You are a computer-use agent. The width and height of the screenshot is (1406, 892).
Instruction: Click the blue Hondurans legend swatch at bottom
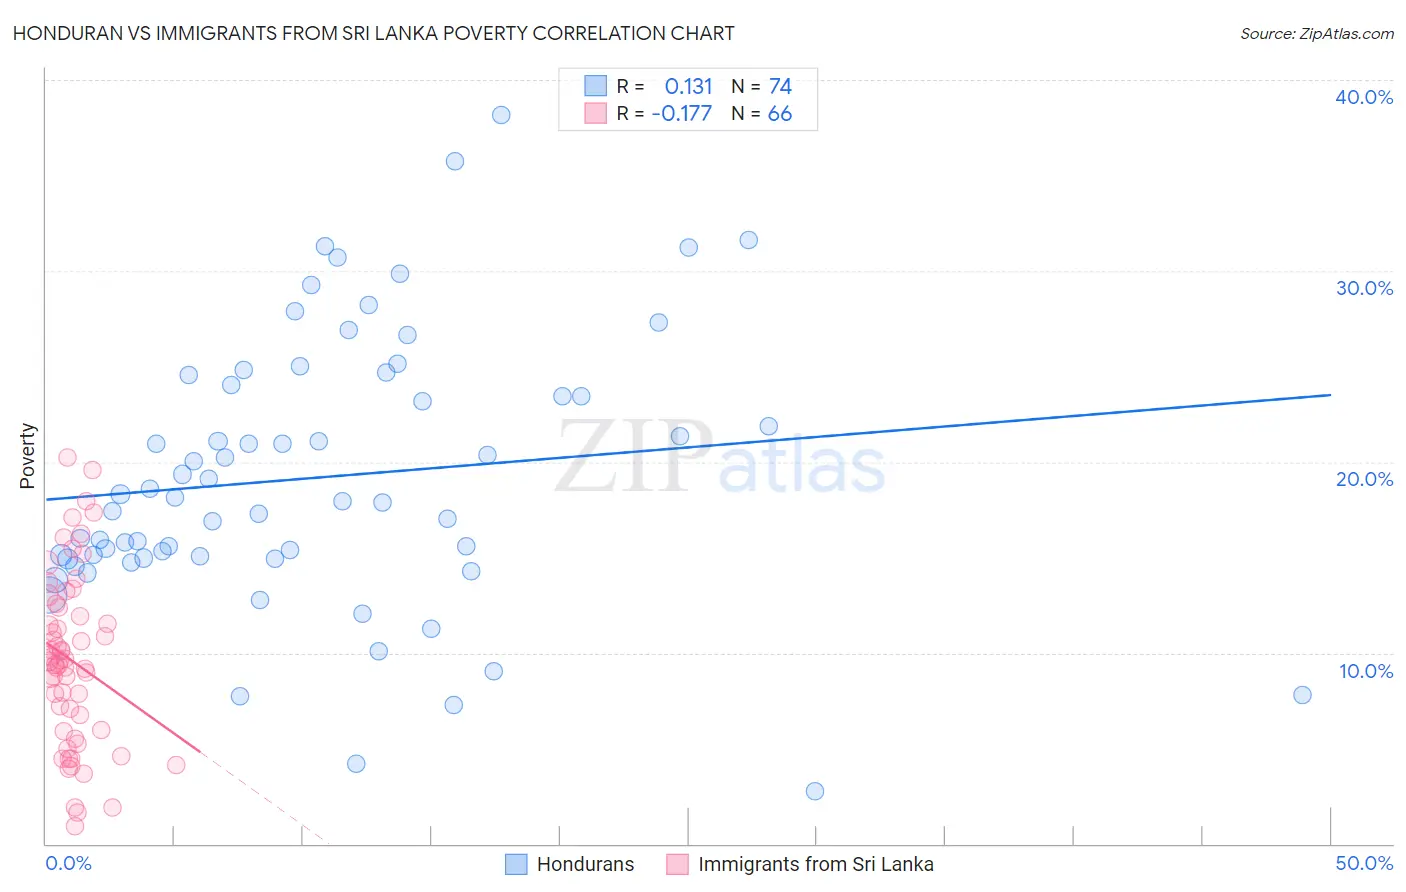[516, 864]
